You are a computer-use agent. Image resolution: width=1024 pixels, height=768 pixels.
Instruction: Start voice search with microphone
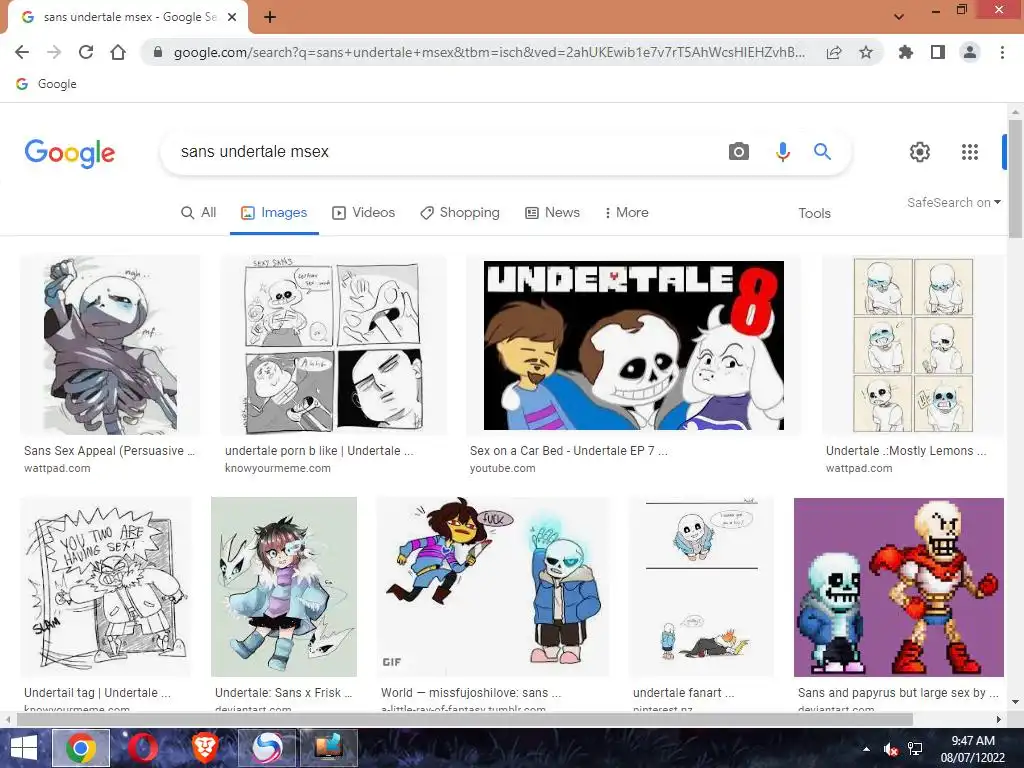pyautogui.click(x=782, y=152)
